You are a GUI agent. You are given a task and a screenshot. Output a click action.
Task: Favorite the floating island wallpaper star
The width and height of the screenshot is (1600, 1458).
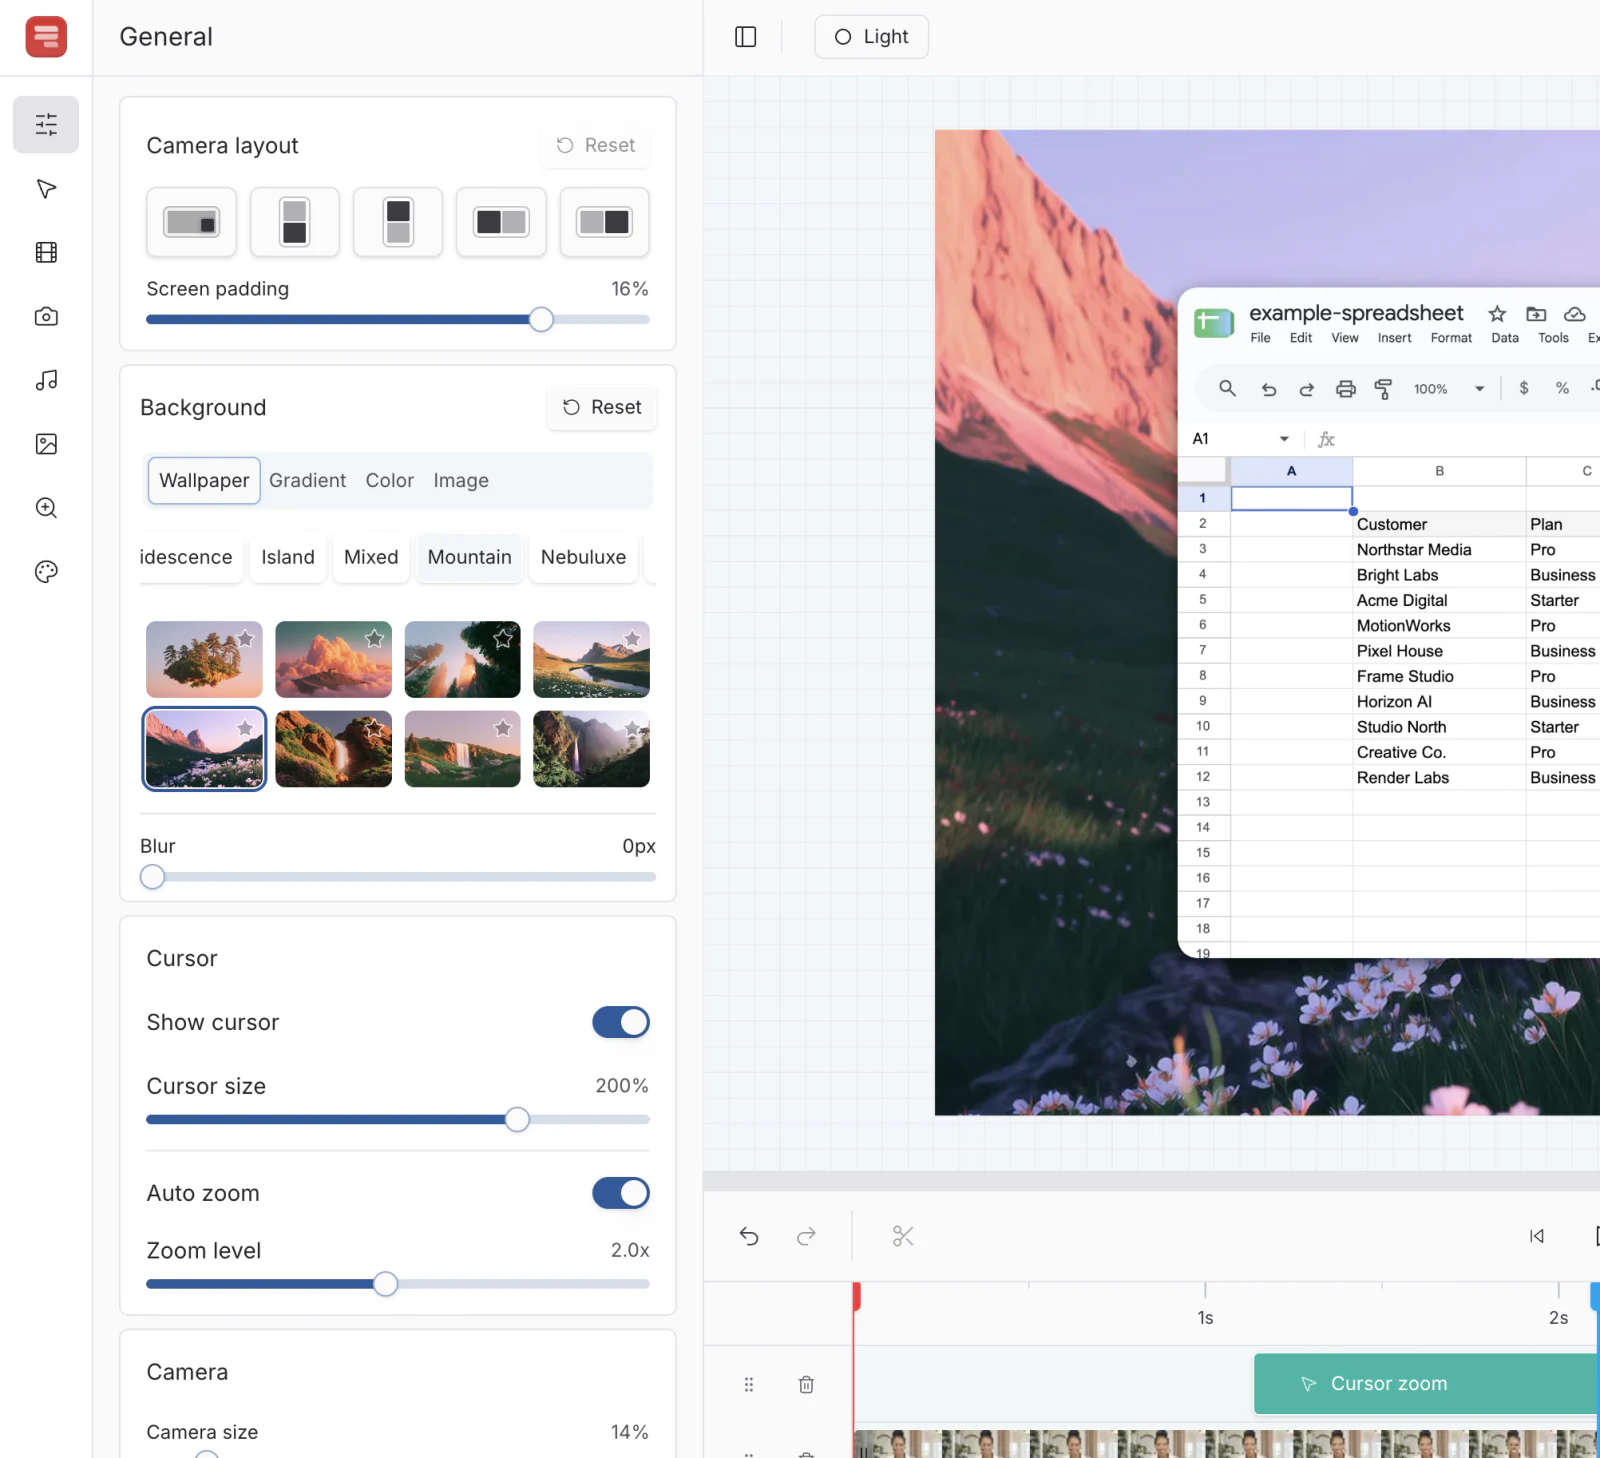(x=245, y=638)
